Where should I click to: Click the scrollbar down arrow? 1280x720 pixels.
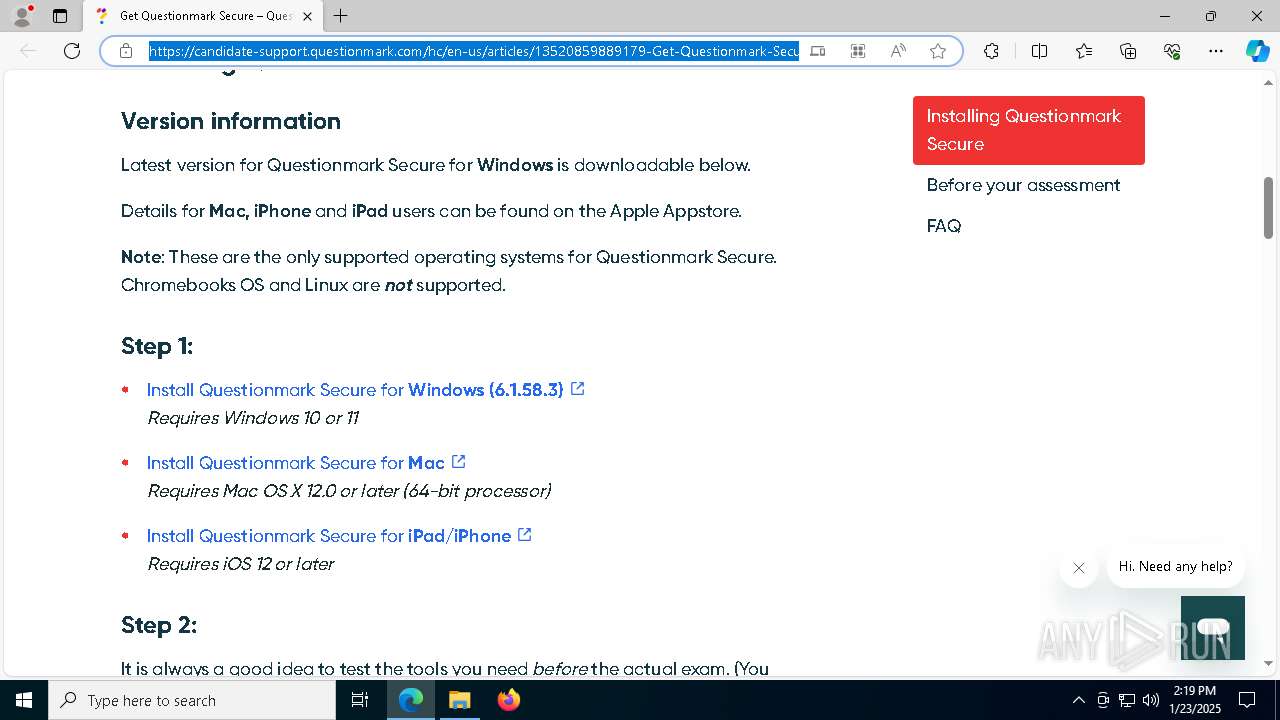pos(1268,663)
